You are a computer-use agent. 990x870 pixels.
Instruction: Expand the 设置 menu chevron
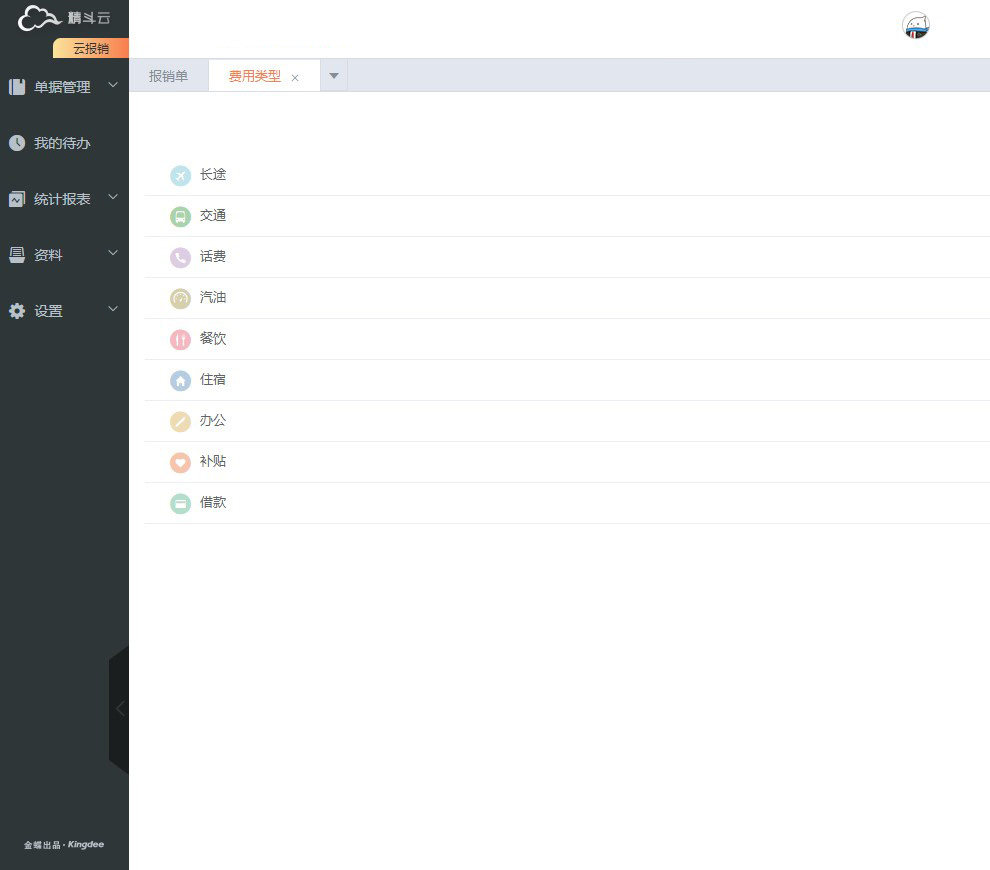[x=113, y=309]
